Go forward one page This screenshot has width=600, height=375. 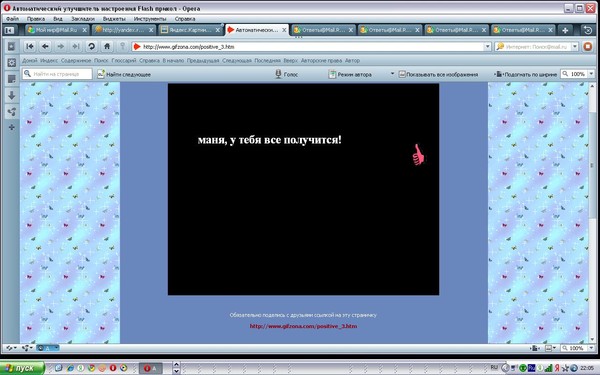[x=60, y=46]
